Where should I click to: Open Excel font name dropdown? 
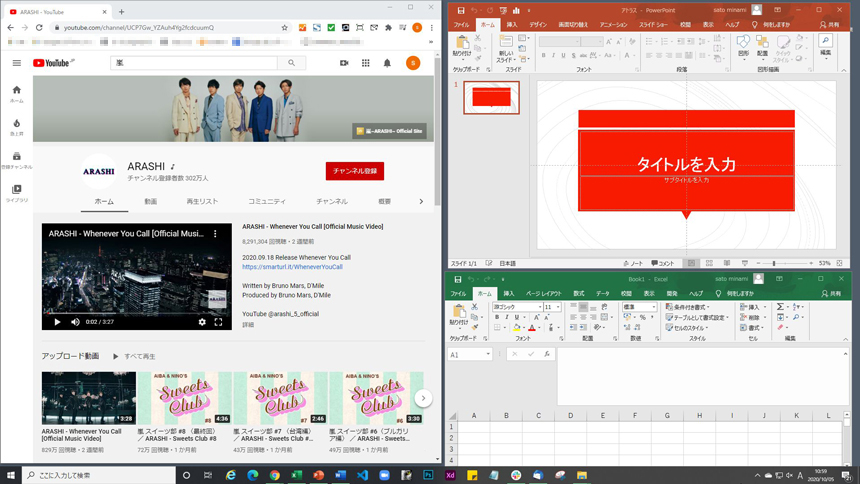coord(540,307)
